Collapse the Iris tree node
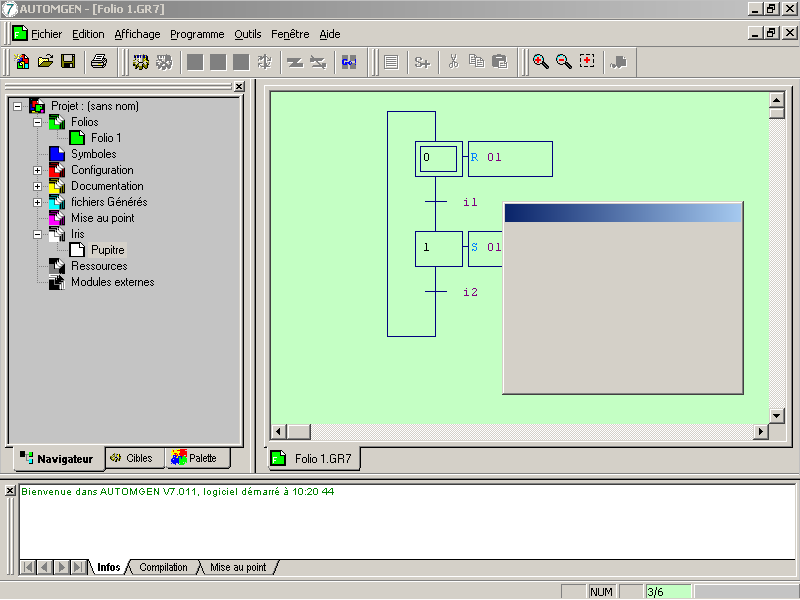The image size is (800, 600). [x=38, y=234]
